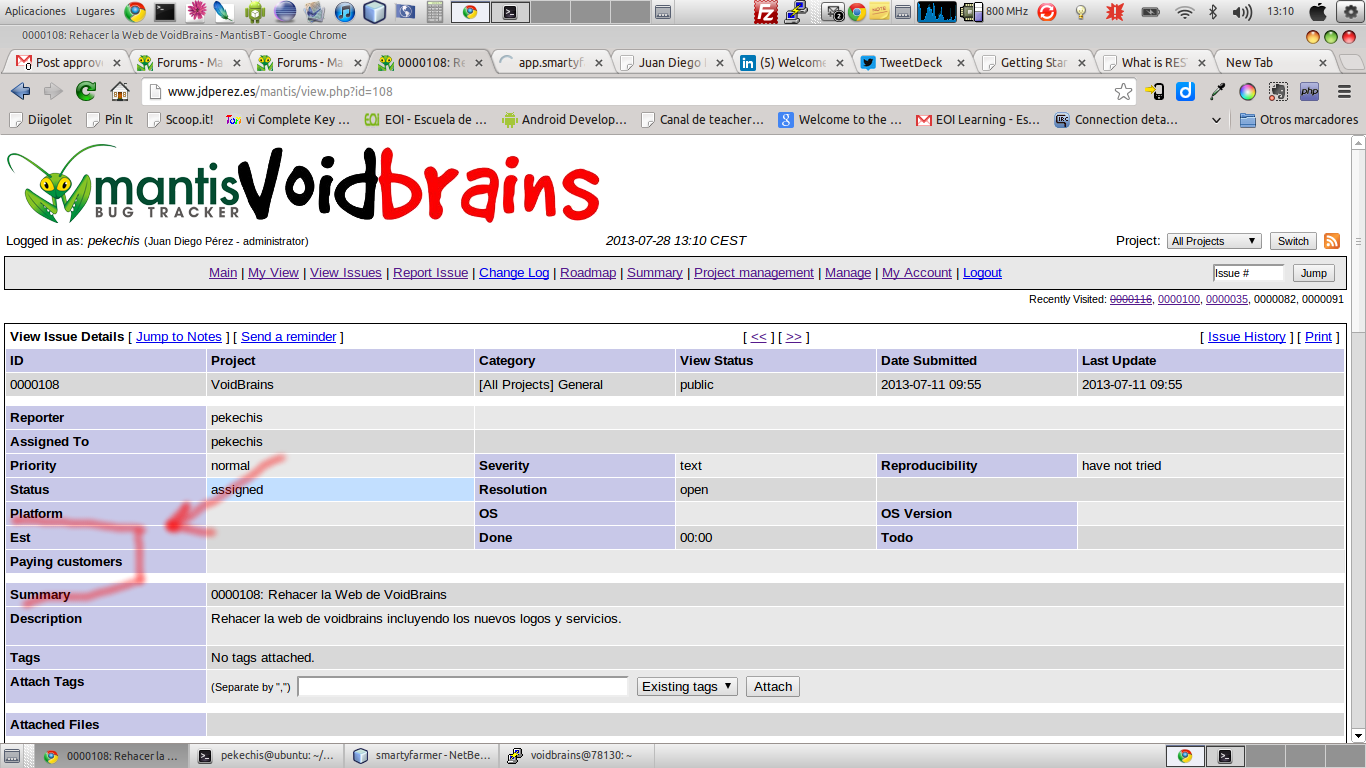Launch the terminal from the top panel

[165, 12]
